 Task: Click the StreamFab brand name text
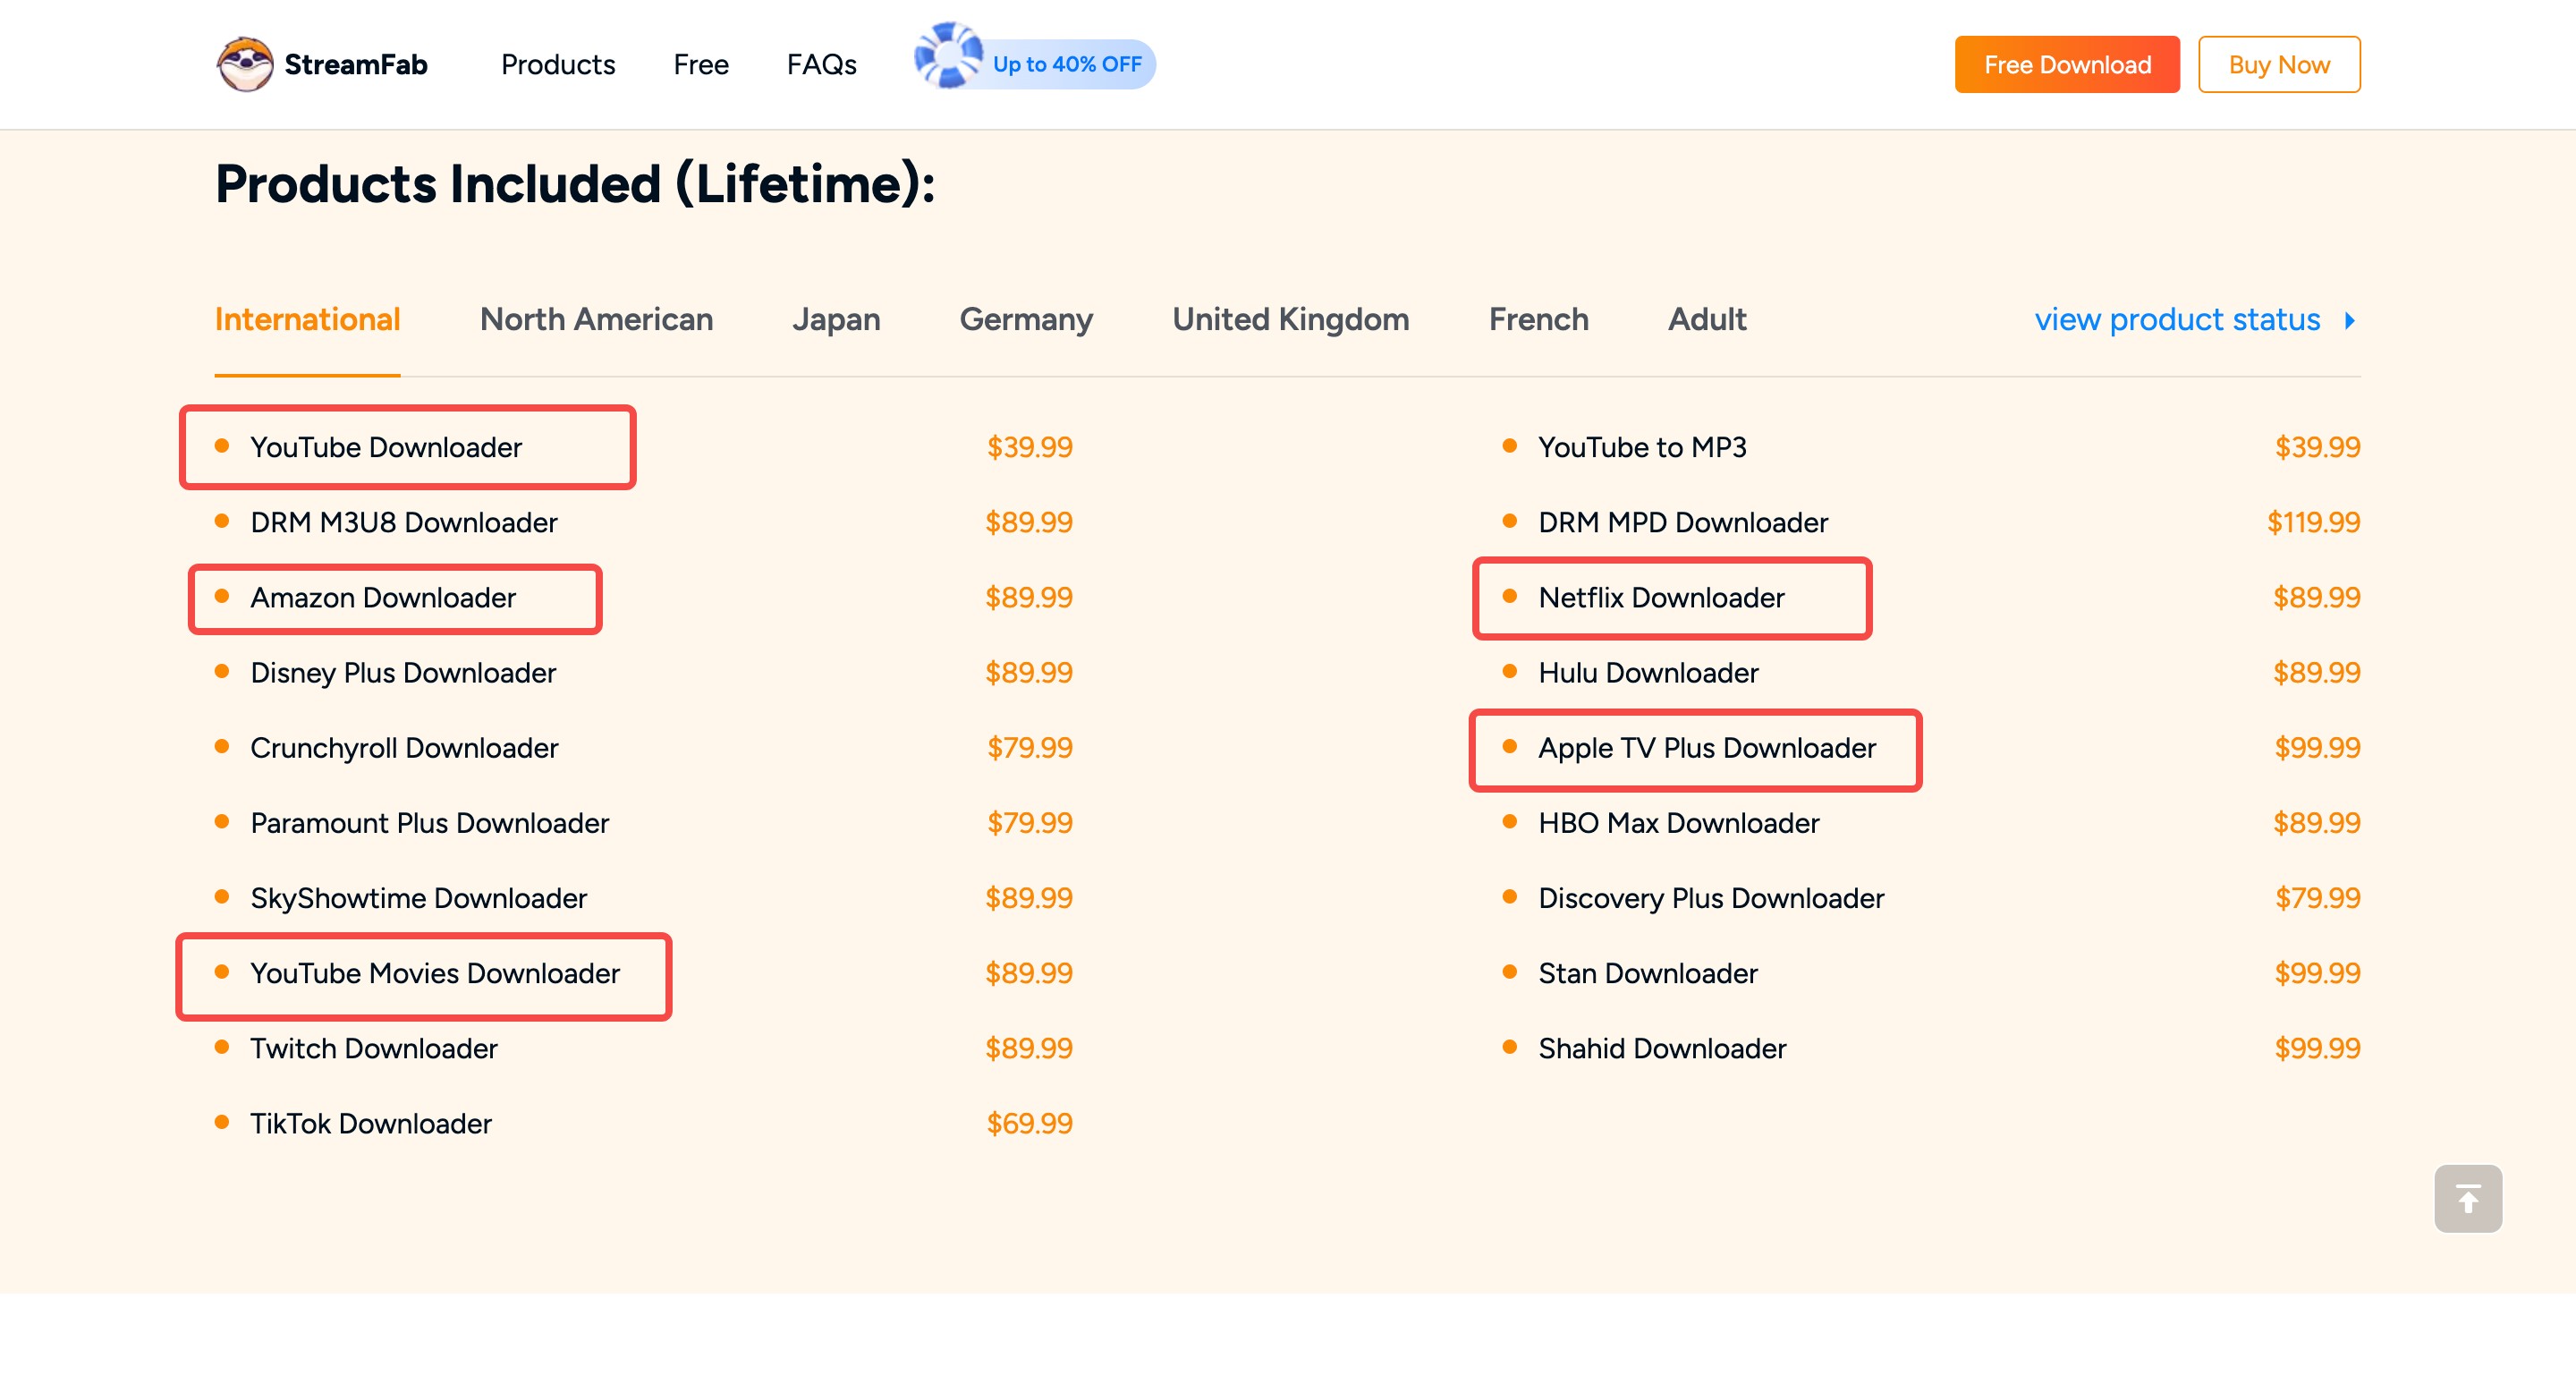[x=356, y=65]
